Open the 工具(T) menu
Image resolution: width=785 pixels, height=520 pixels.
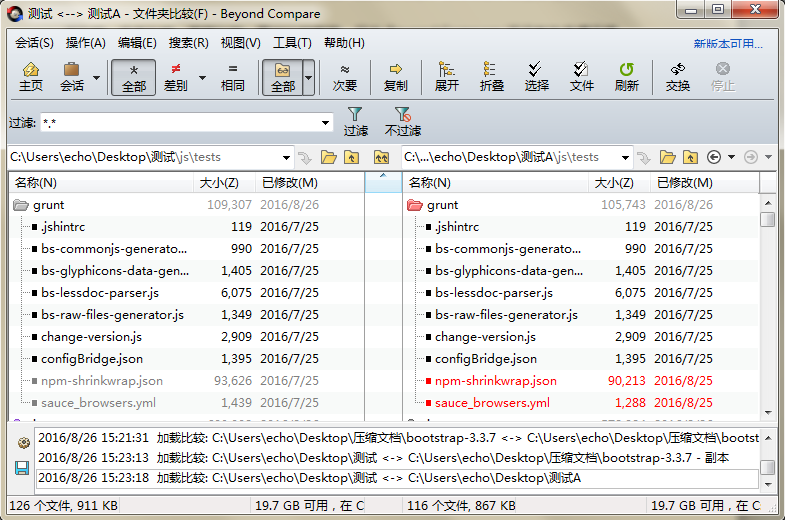click(x=292, y=43)
